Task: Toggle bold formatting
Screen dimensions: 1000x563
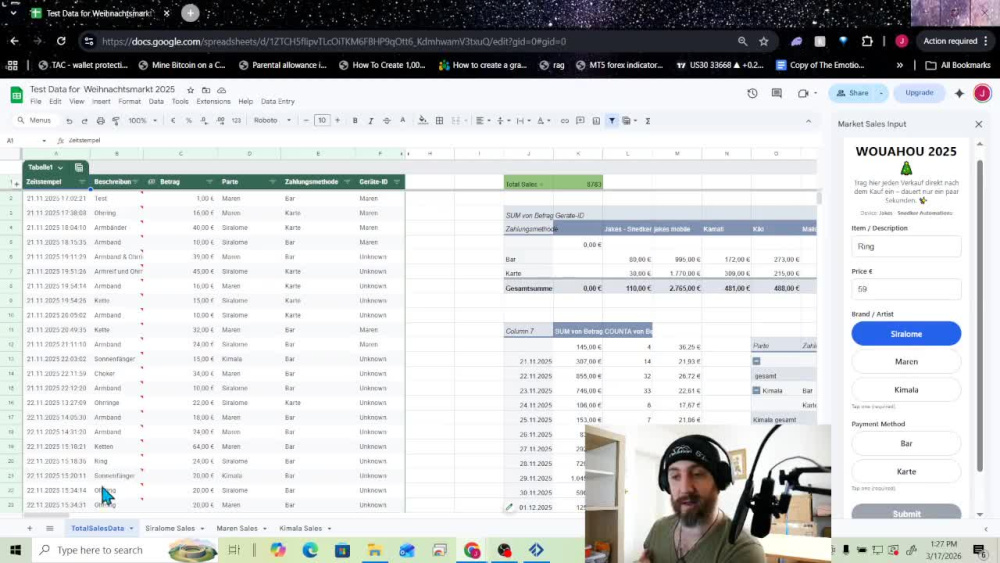Action: coord(355,121)
